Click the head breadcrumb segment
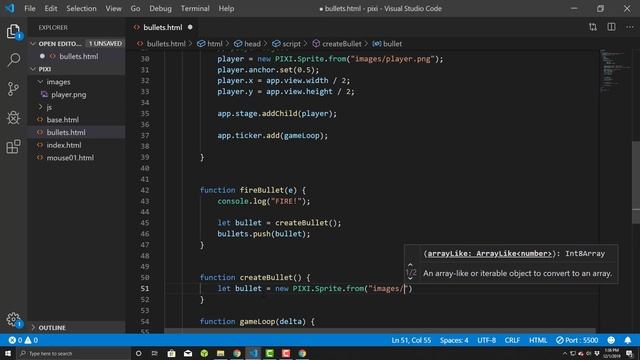The height and width of the screenshot is (360, 640). tap(247, 44)
